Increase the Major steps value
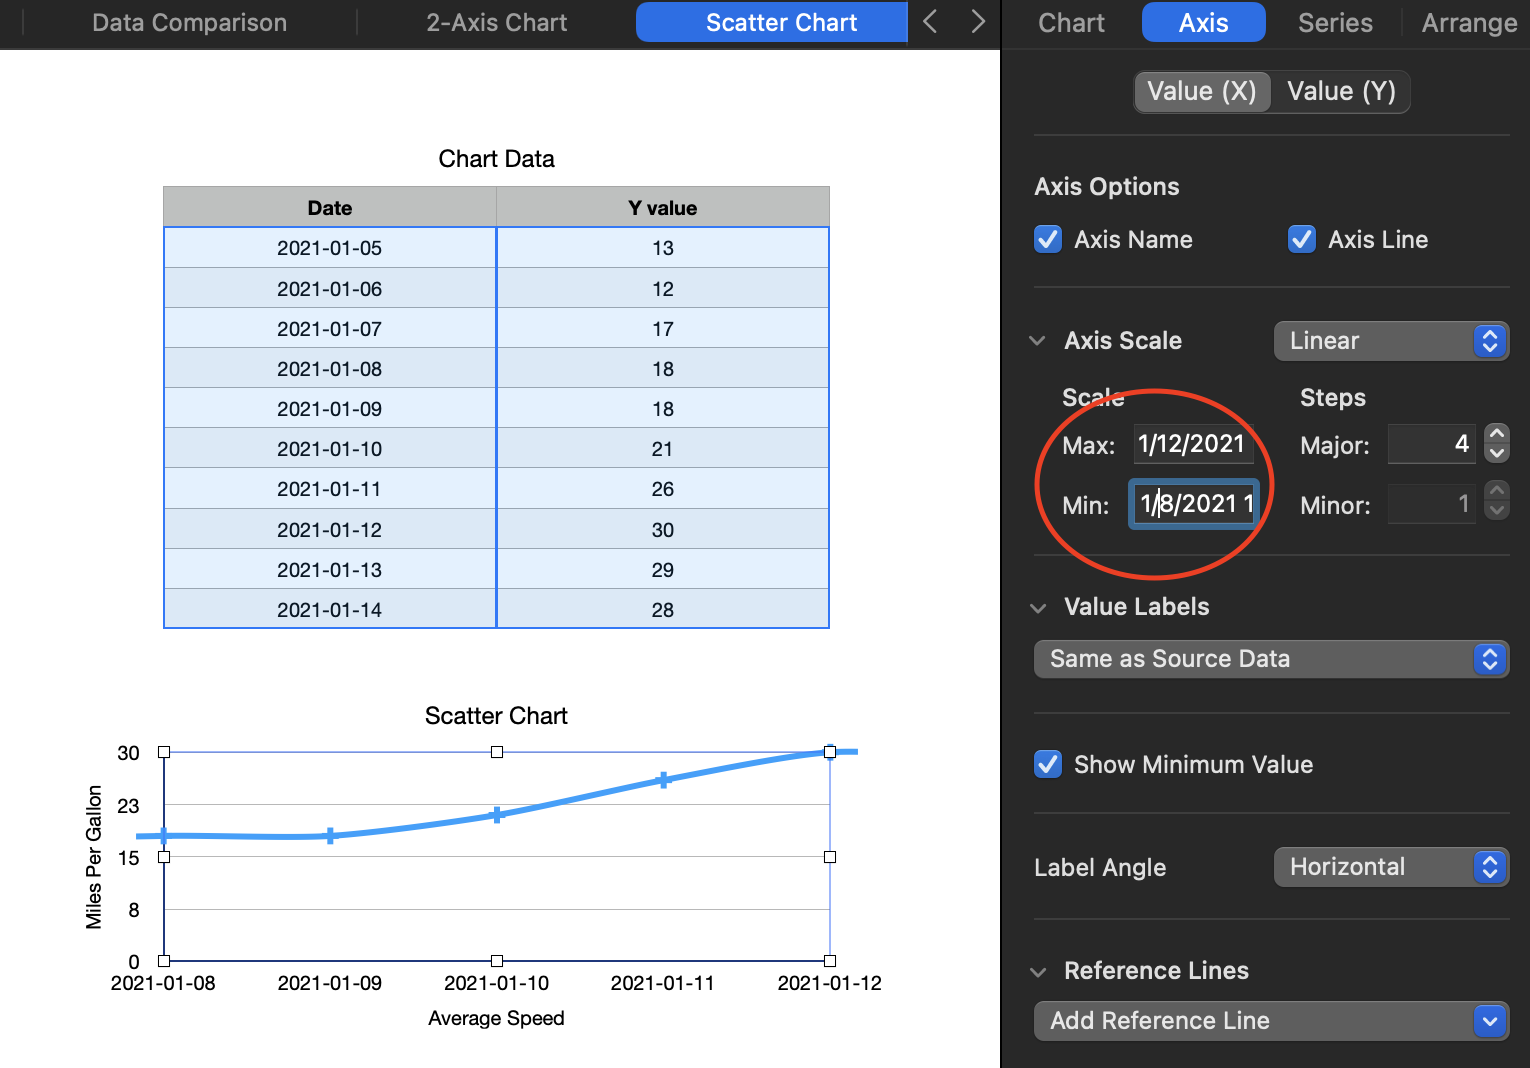 [1496, 434]
